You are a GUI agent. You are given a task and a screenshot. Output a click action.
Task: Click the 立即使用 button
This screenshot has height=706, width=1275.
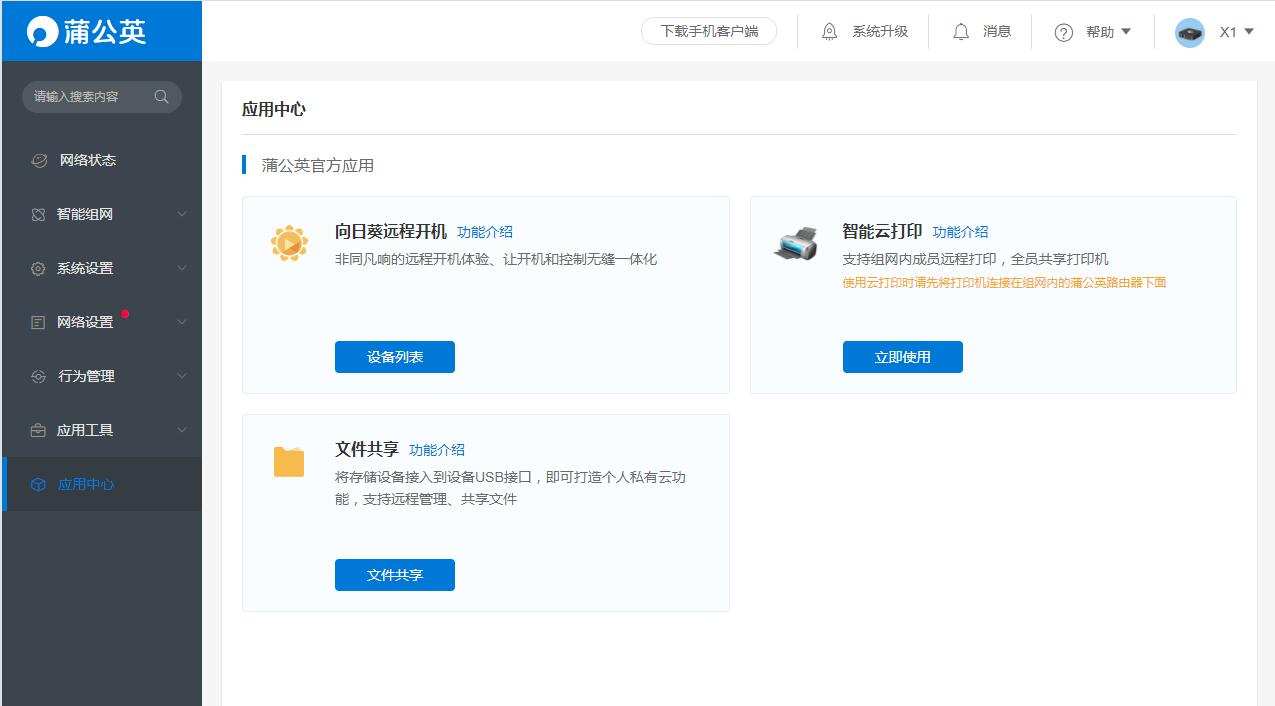(902, 356)
